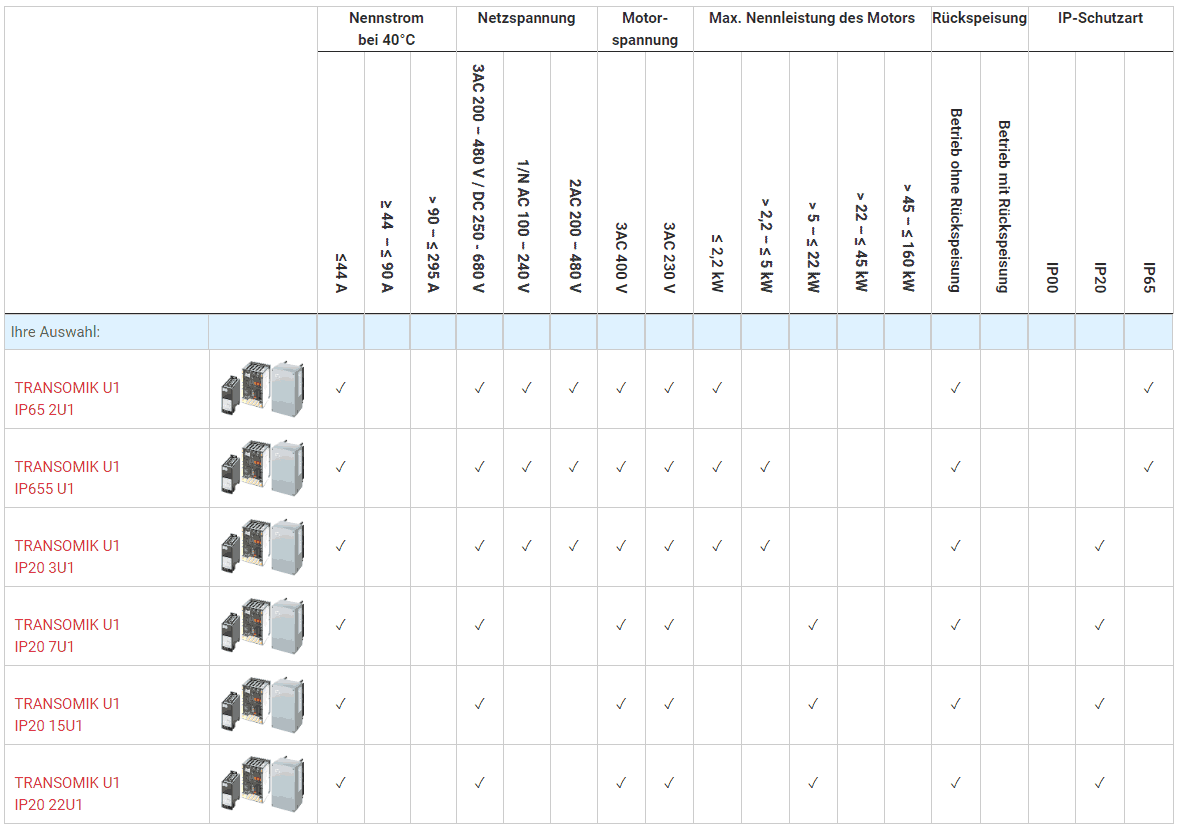1185x834 pixels.
Task: Click the ≤44 A column header
Action: tap(341, 273)
